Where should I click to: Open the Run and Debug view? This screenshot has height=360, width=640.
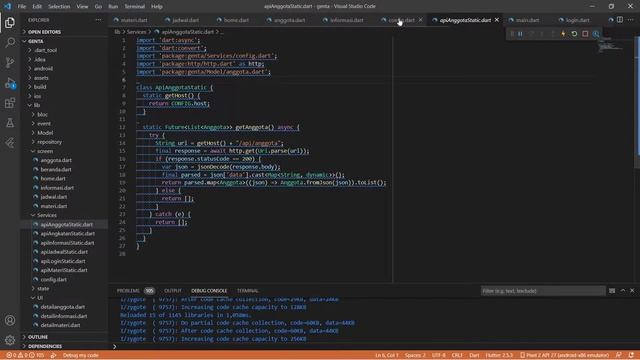pos(10,83)
